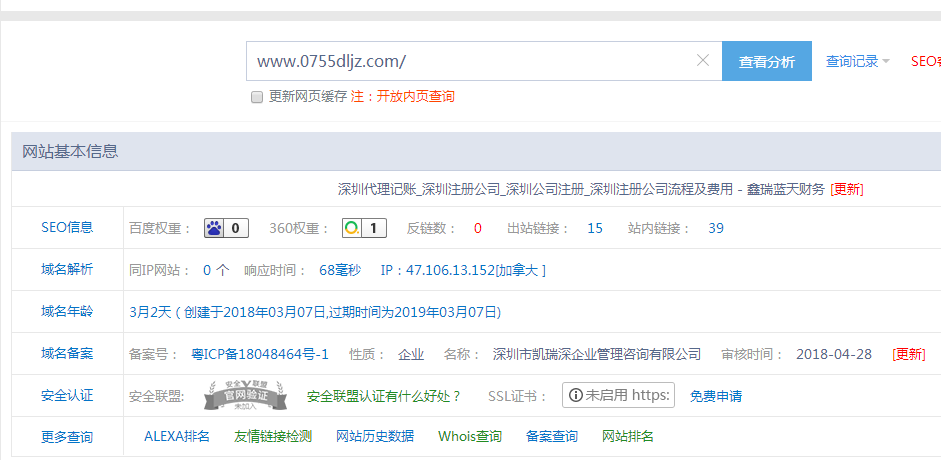Open 网站历史数据 link
The image size is (941, 460).
click(375, 436)
